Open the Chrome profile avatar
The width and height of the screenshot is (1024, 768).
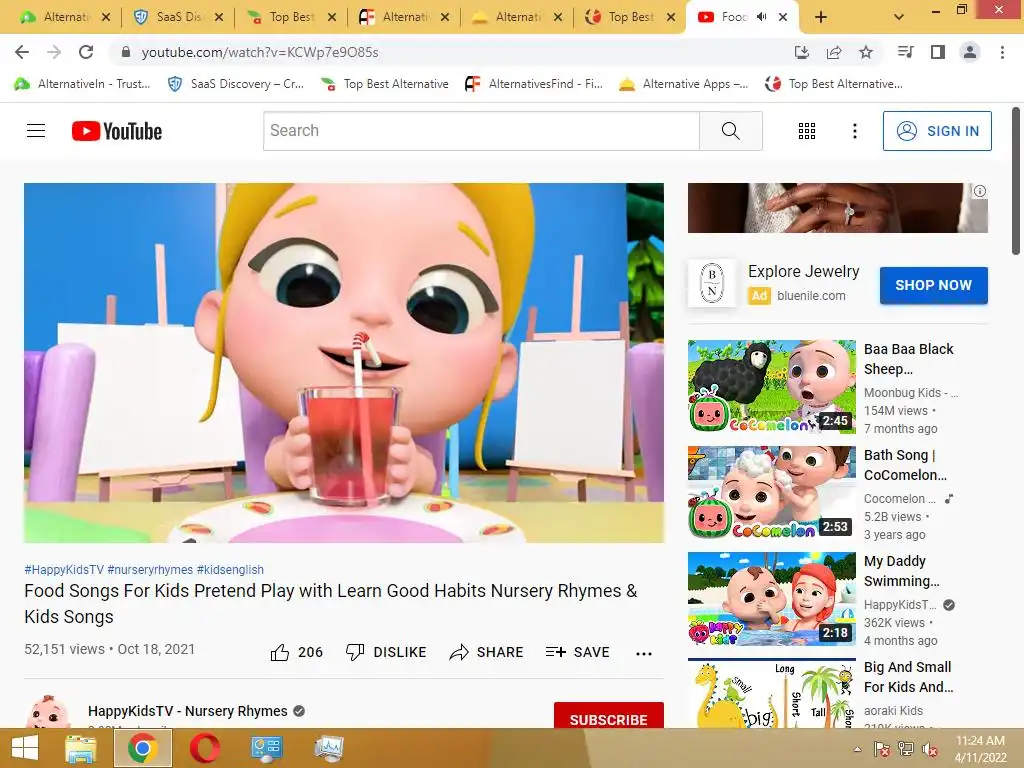pos(970,52)
